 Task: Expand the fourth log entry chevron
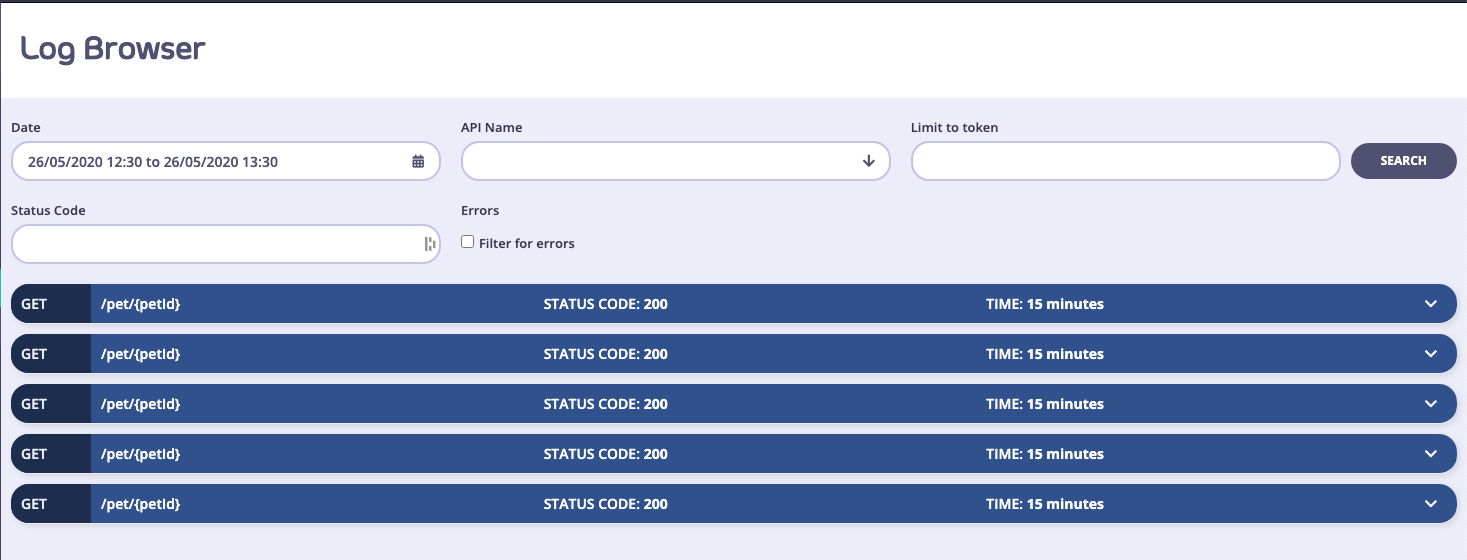pyautogui.click(x=1431, y=454)
